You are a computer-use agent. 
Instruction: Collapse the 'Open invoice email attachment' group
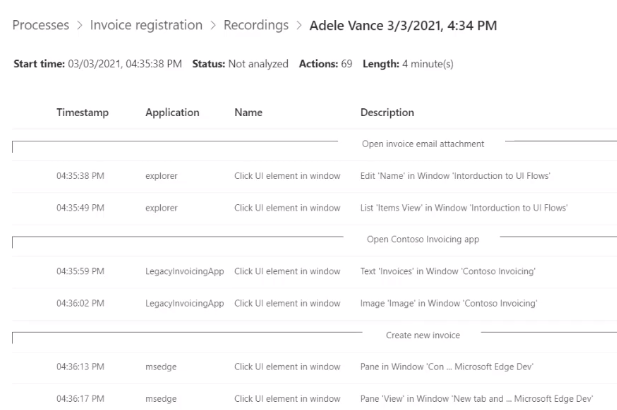423,144
